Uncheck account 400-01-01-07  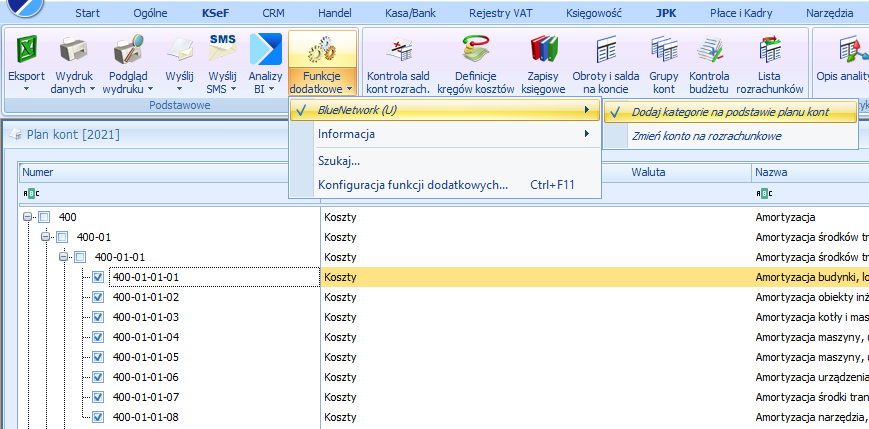98,397
